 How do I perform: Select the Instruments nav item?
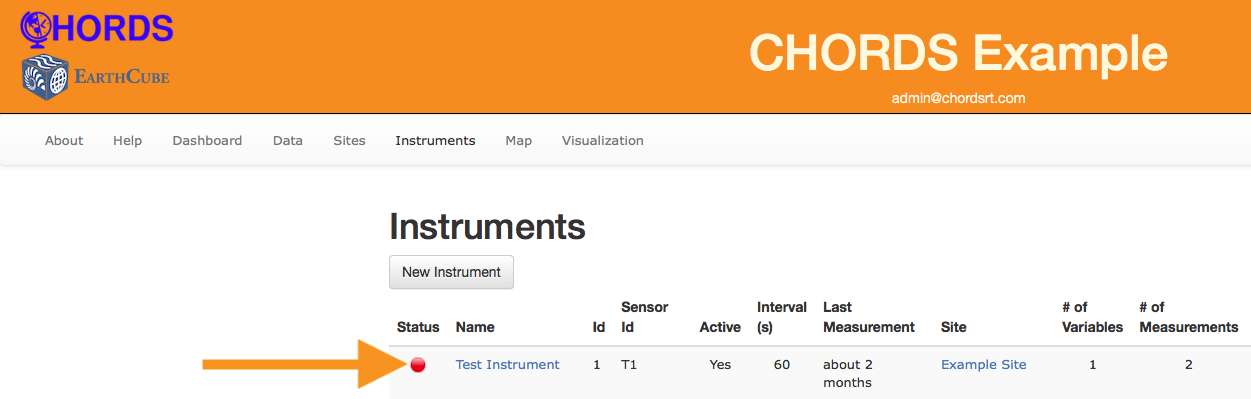pyautogui.click(x=435, y=141)
